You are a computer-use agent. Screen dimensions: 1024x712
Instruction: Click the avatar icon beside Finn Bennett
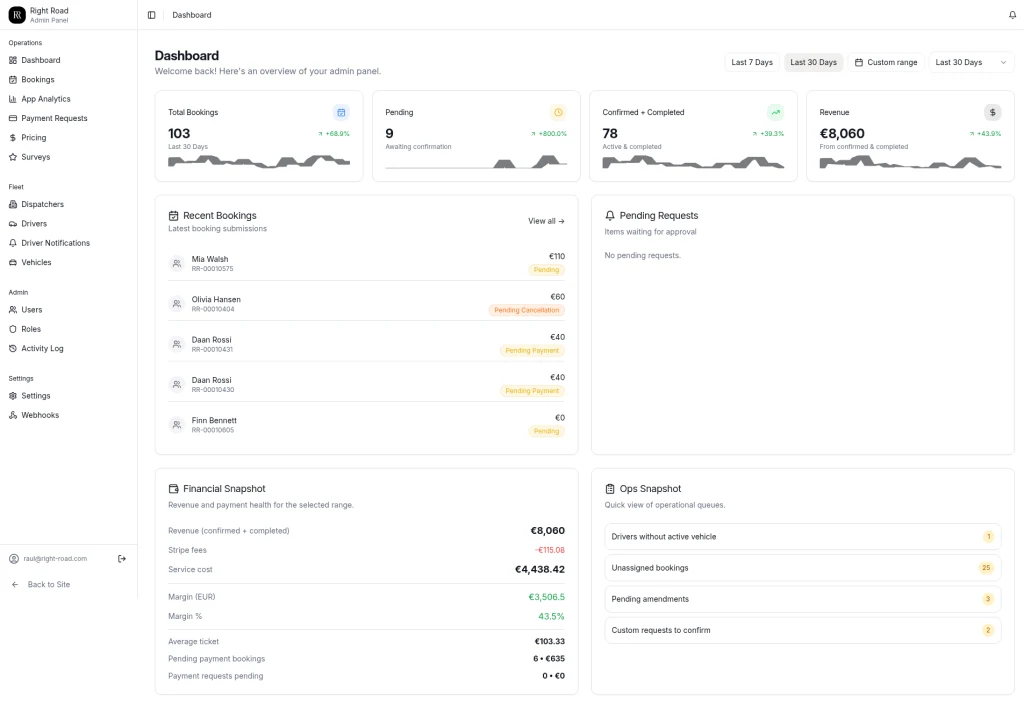(176, 425)
